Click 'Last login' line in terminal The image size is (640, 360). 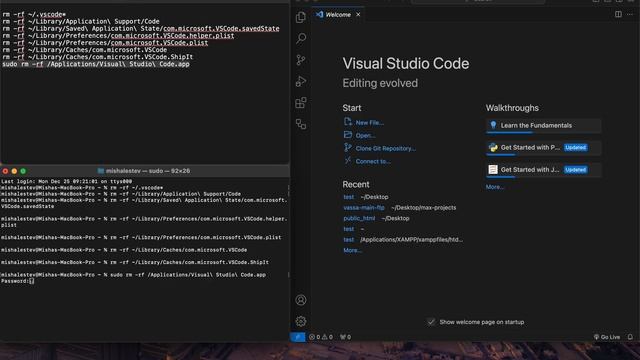[67, 181]
